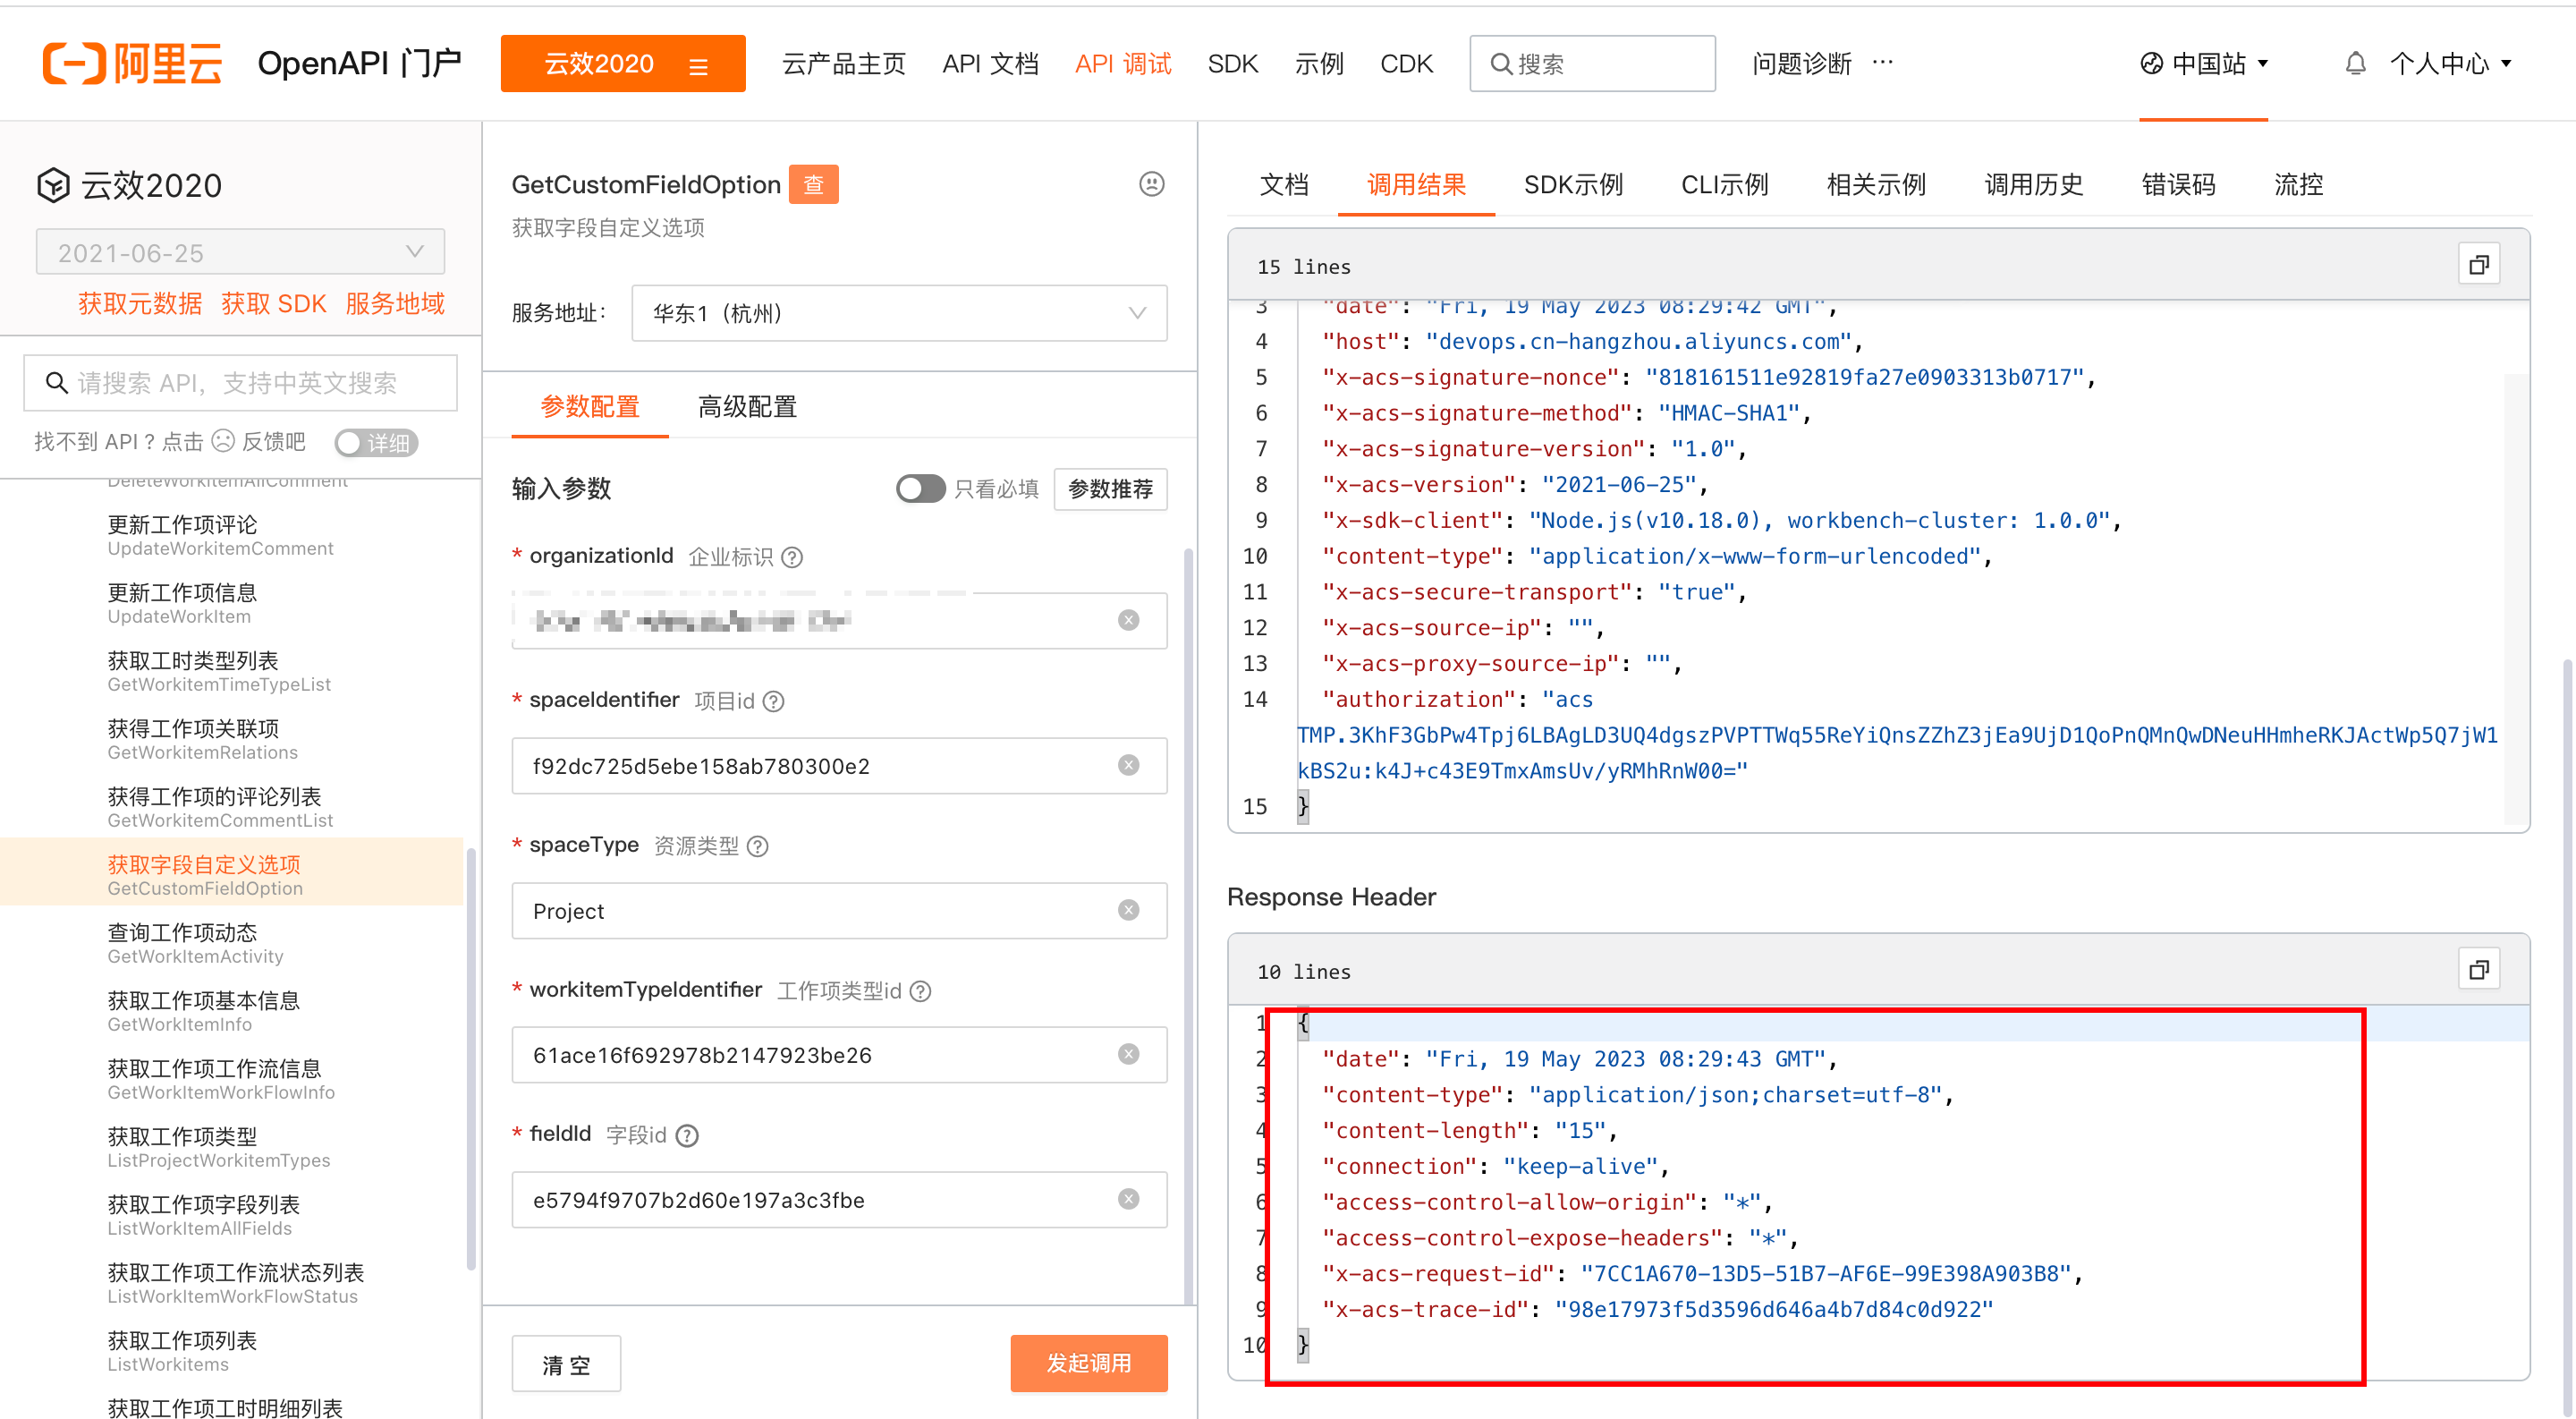Switch to the 高级配置 tab
2576x1419 pixels.
tap(747, 406)
